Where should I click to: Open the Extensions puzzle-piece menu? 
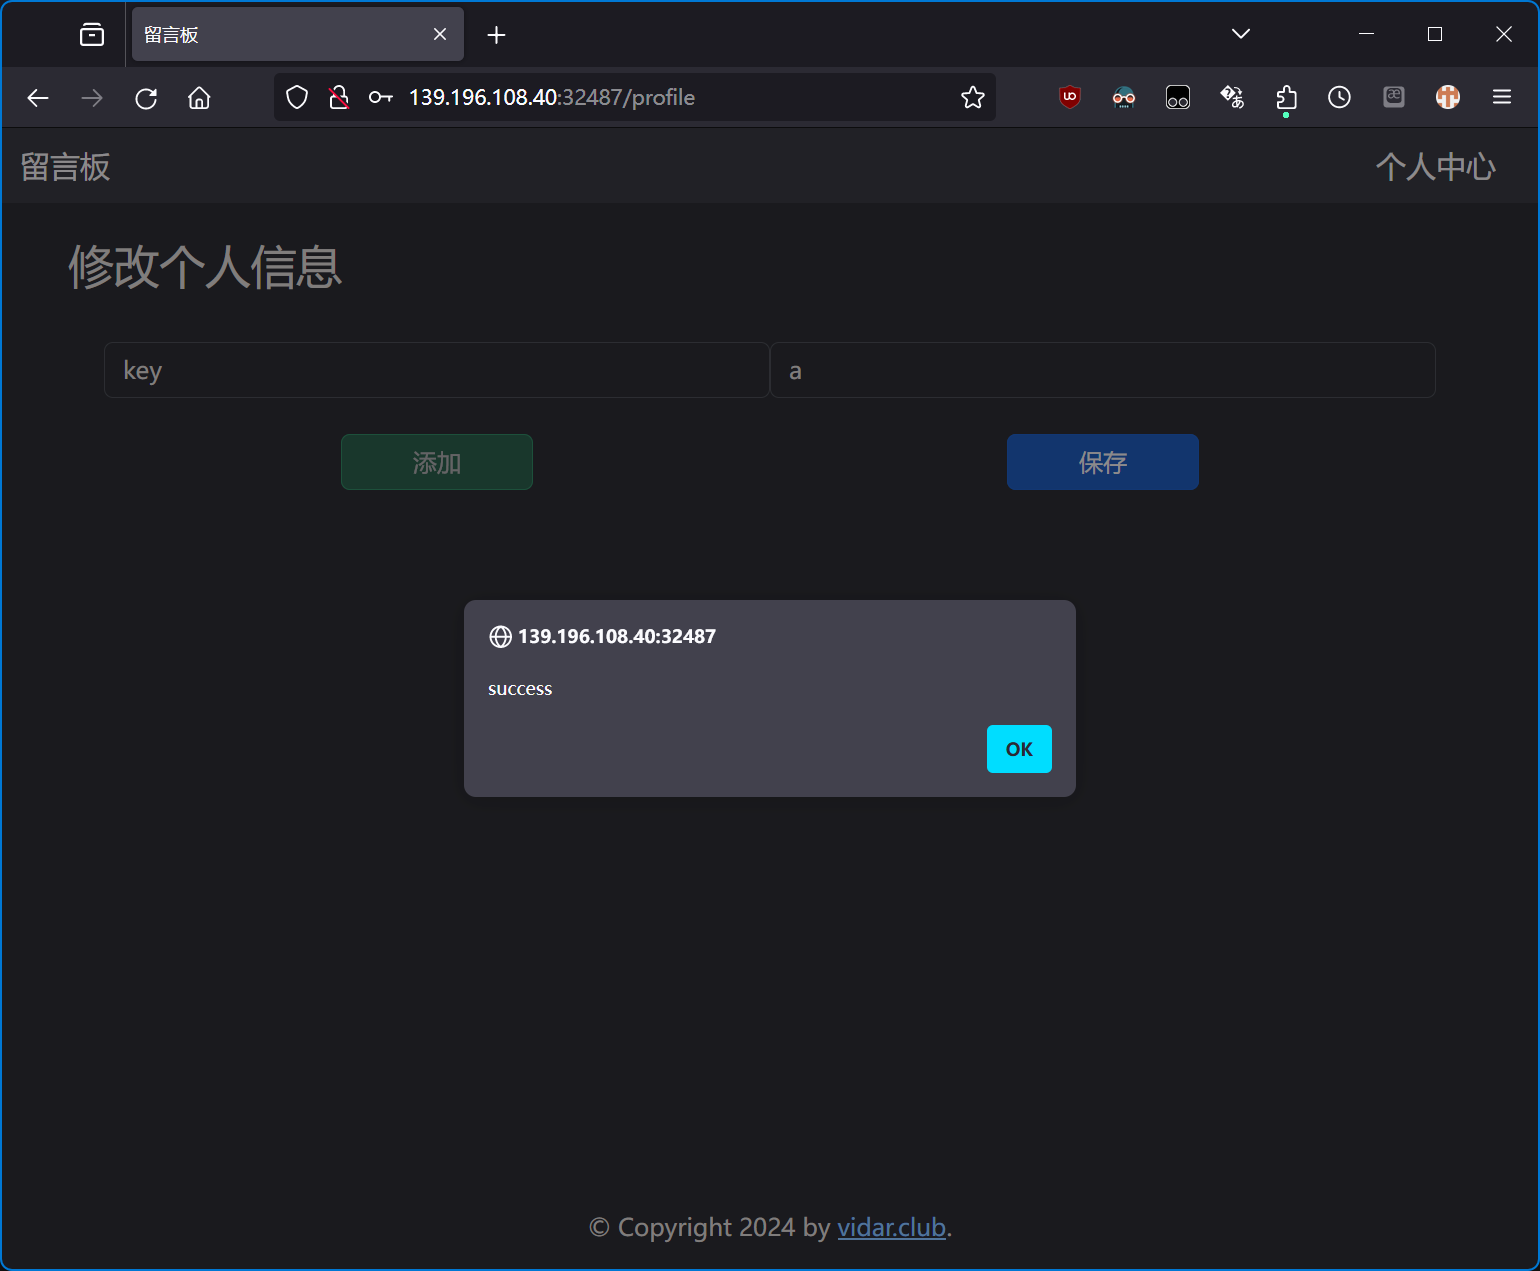pyautogui.click(x=1286, y=98)
